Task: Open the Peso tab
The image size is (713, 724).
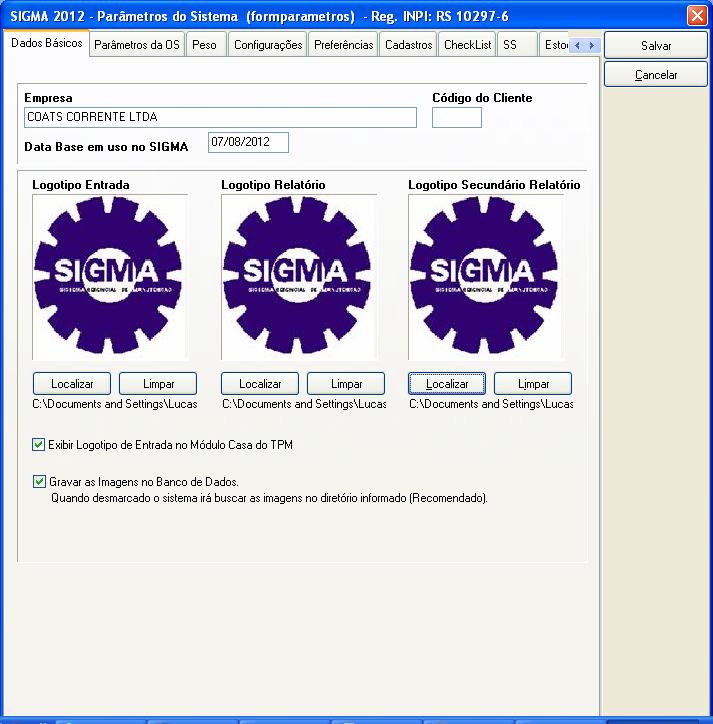Action: point(204,45)
